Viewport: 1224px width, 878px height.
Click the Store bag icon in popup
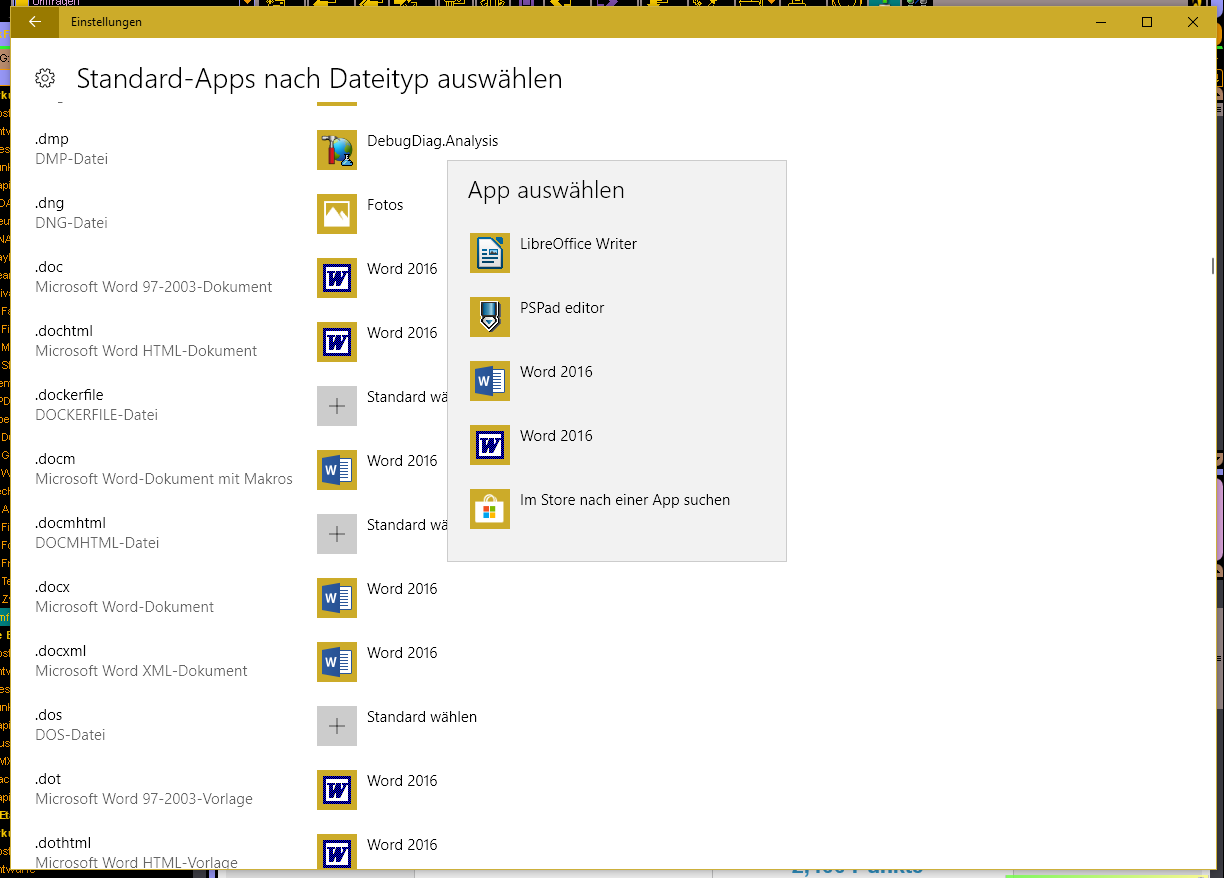click(490, 509)
